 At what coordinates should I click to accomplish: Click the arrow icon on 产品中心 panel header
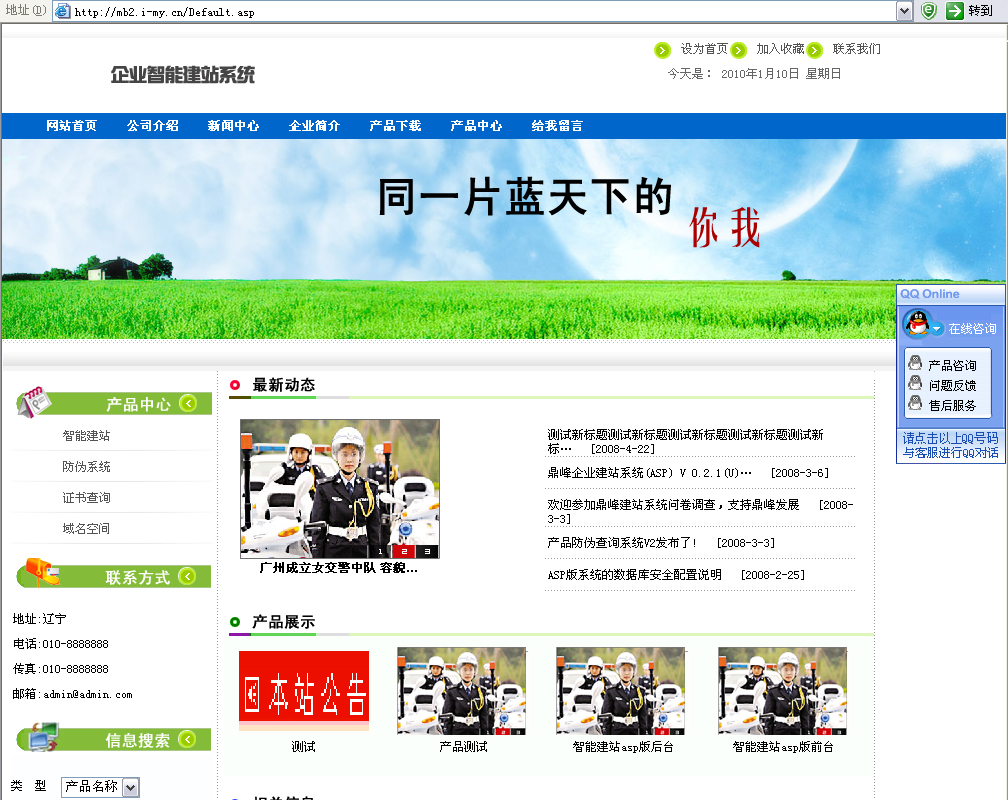pos(191,403)
